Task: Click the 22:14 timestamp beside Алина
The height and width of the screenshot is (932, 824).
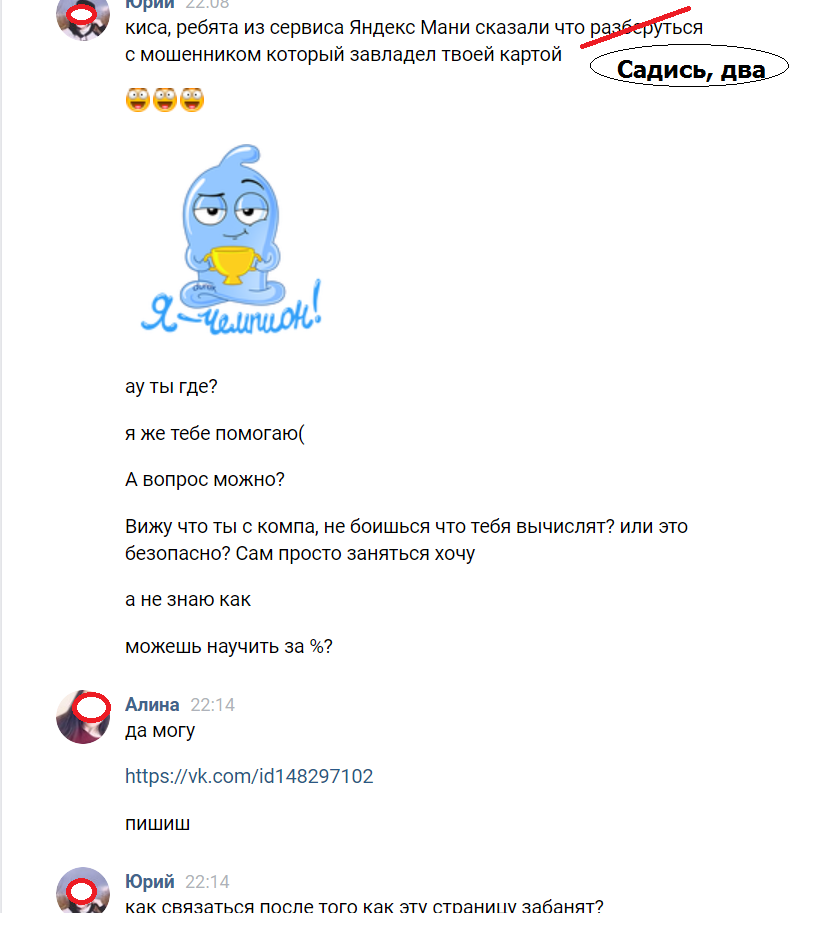Action: pos(212,705)
